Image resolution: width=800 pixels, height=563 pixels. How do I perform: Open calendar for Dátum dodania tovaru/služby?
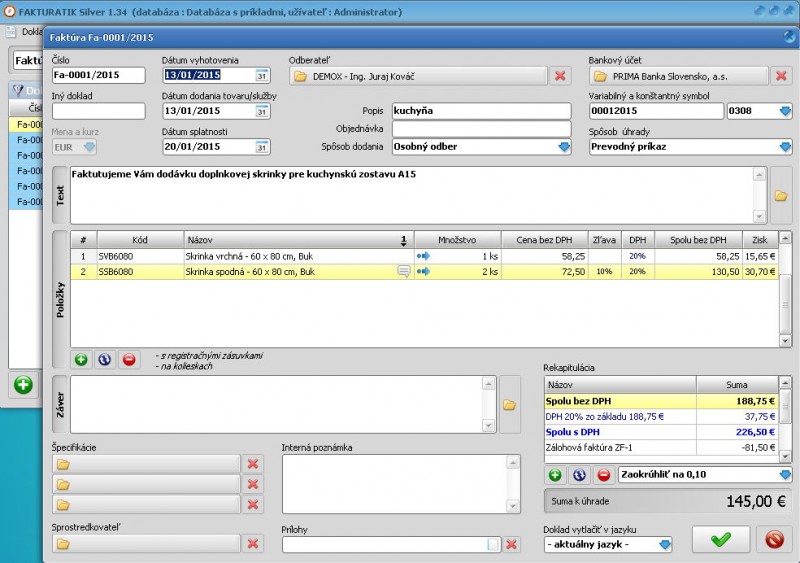pyautogui.click(x=262, y=111)
